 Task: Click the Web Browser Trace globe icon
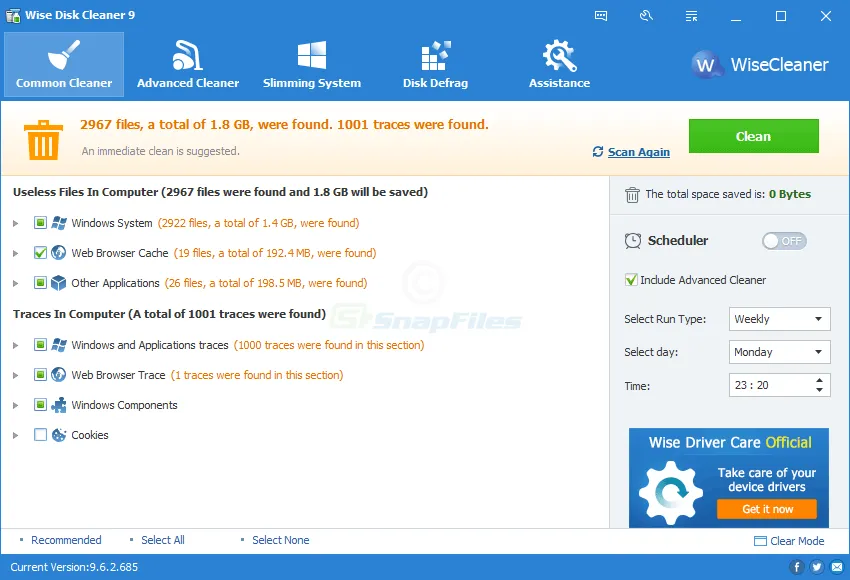pos(59,375)
